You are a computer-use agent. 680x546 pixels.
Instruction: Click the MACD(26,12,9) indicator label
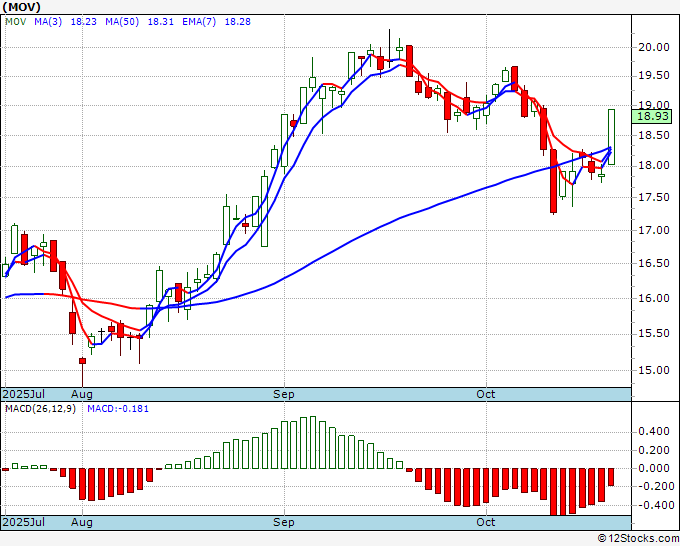pos(40,409)
